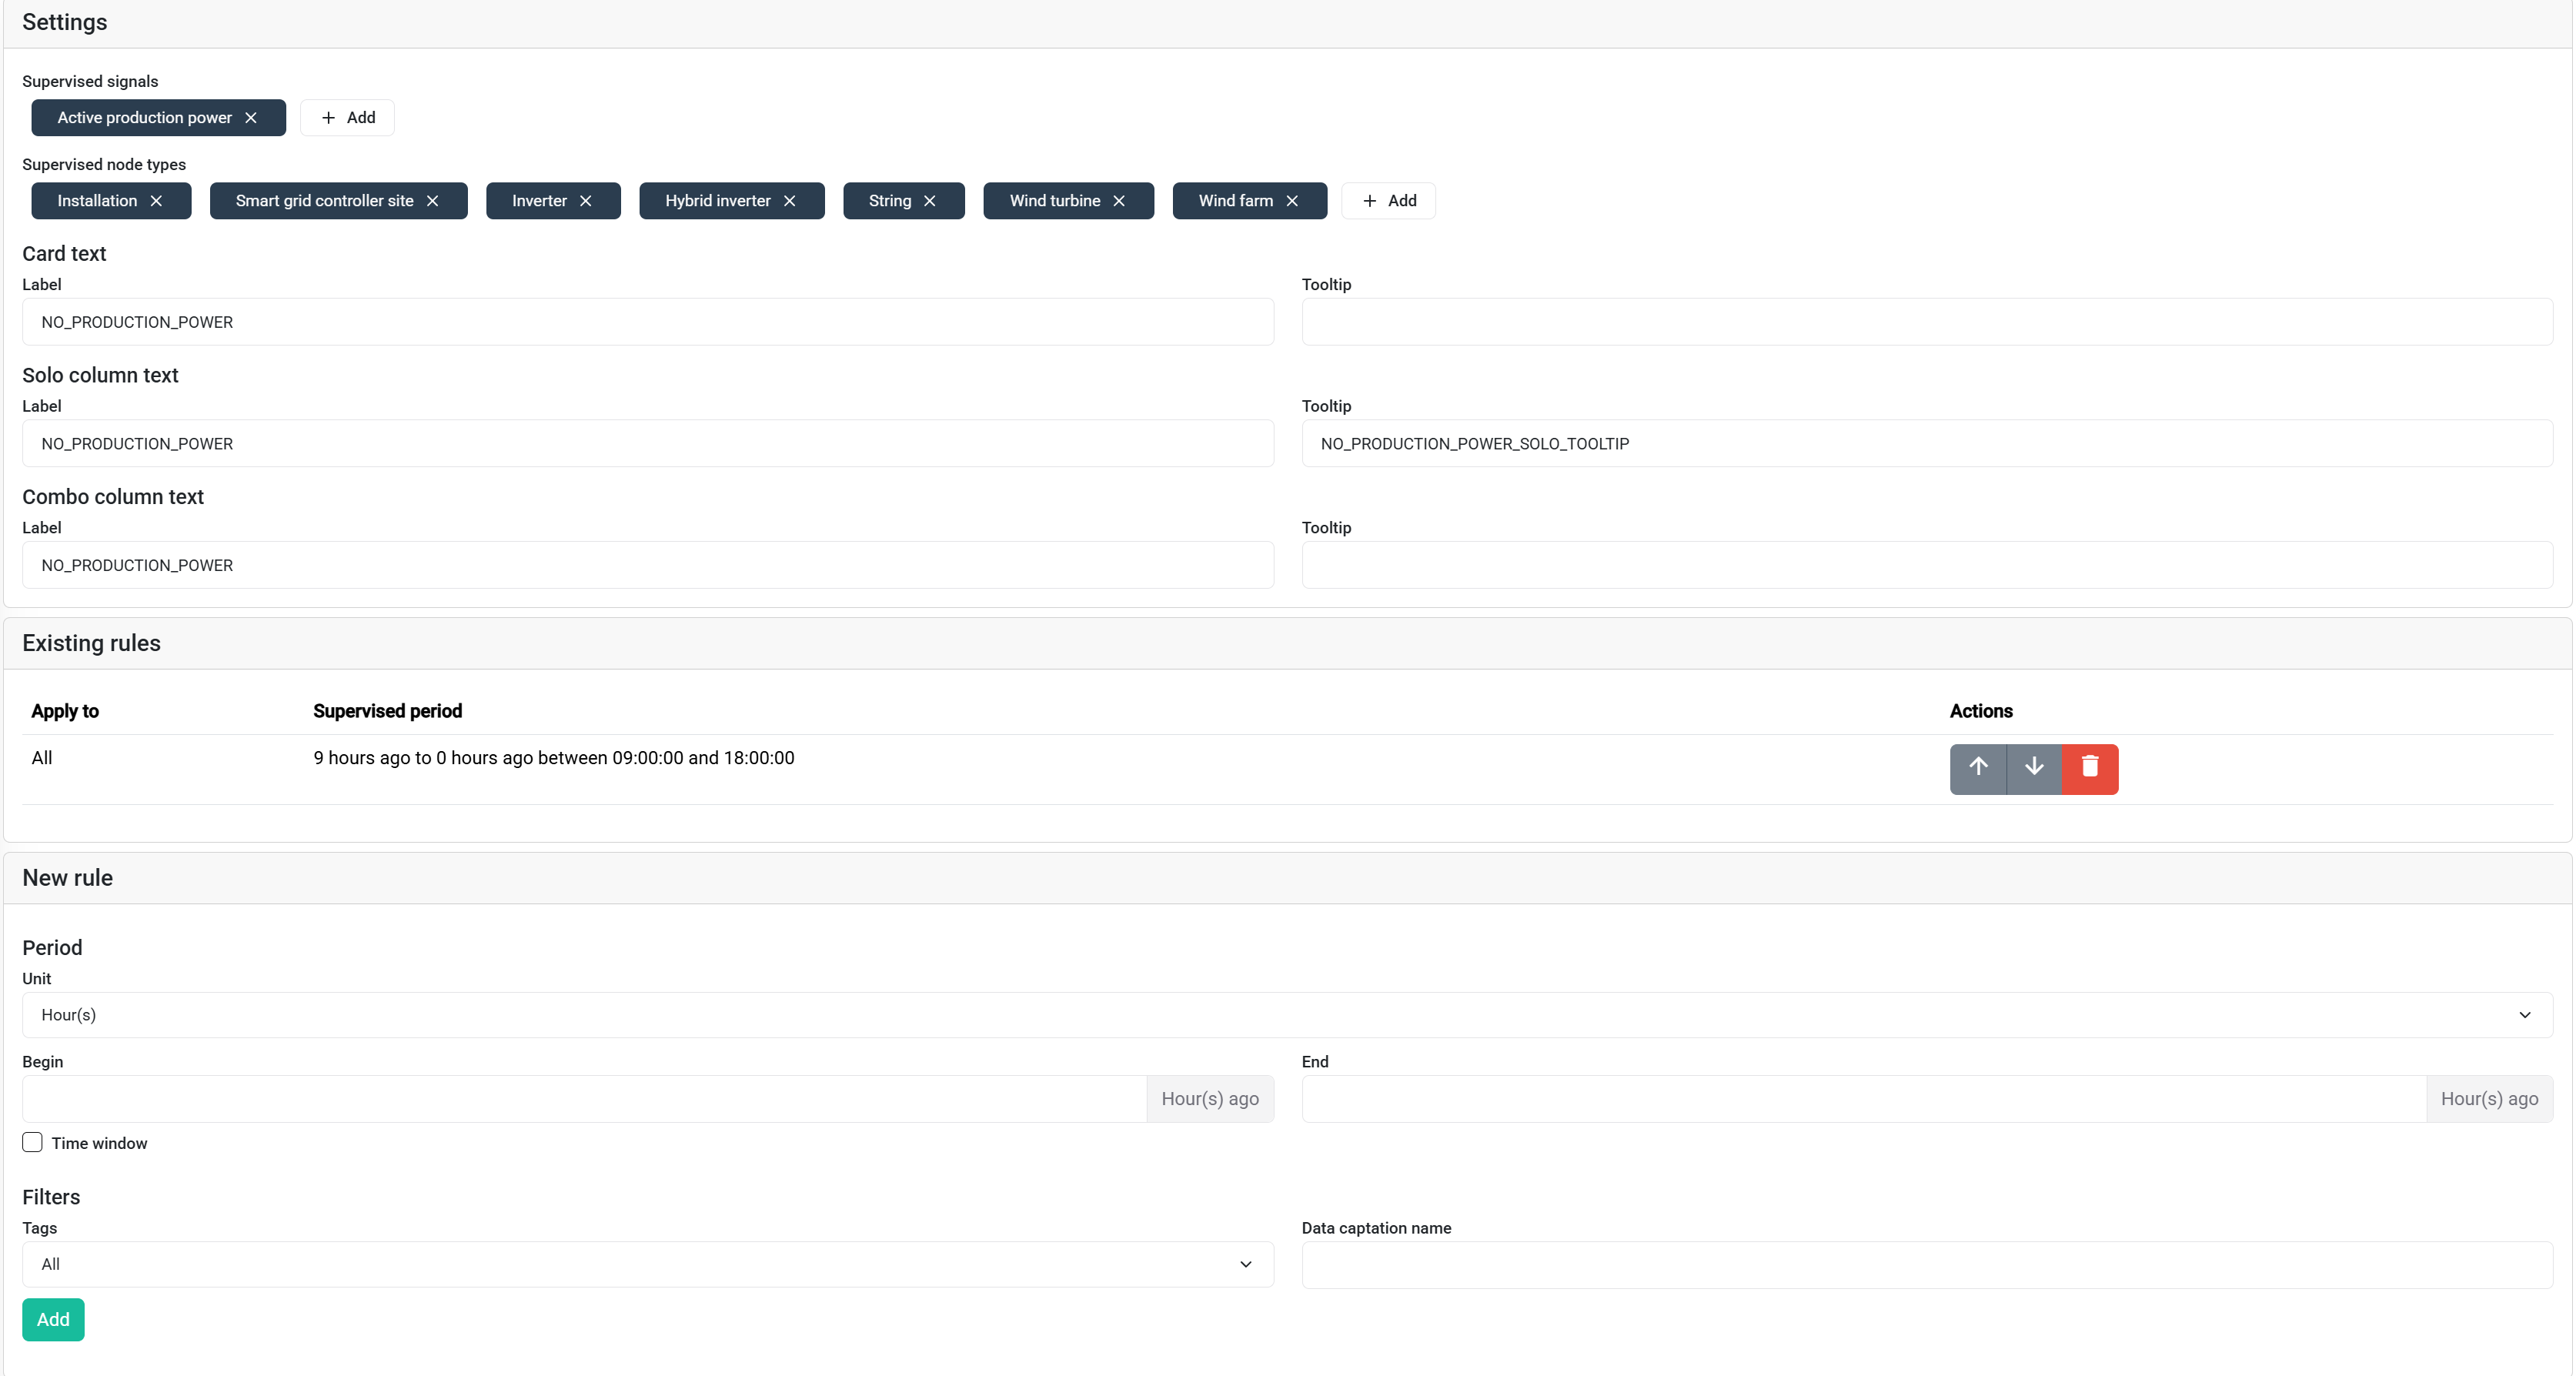2576x1376 pixels.
Task: Delete the existing rule with trash icon
Action: (x=2090, y=768)
